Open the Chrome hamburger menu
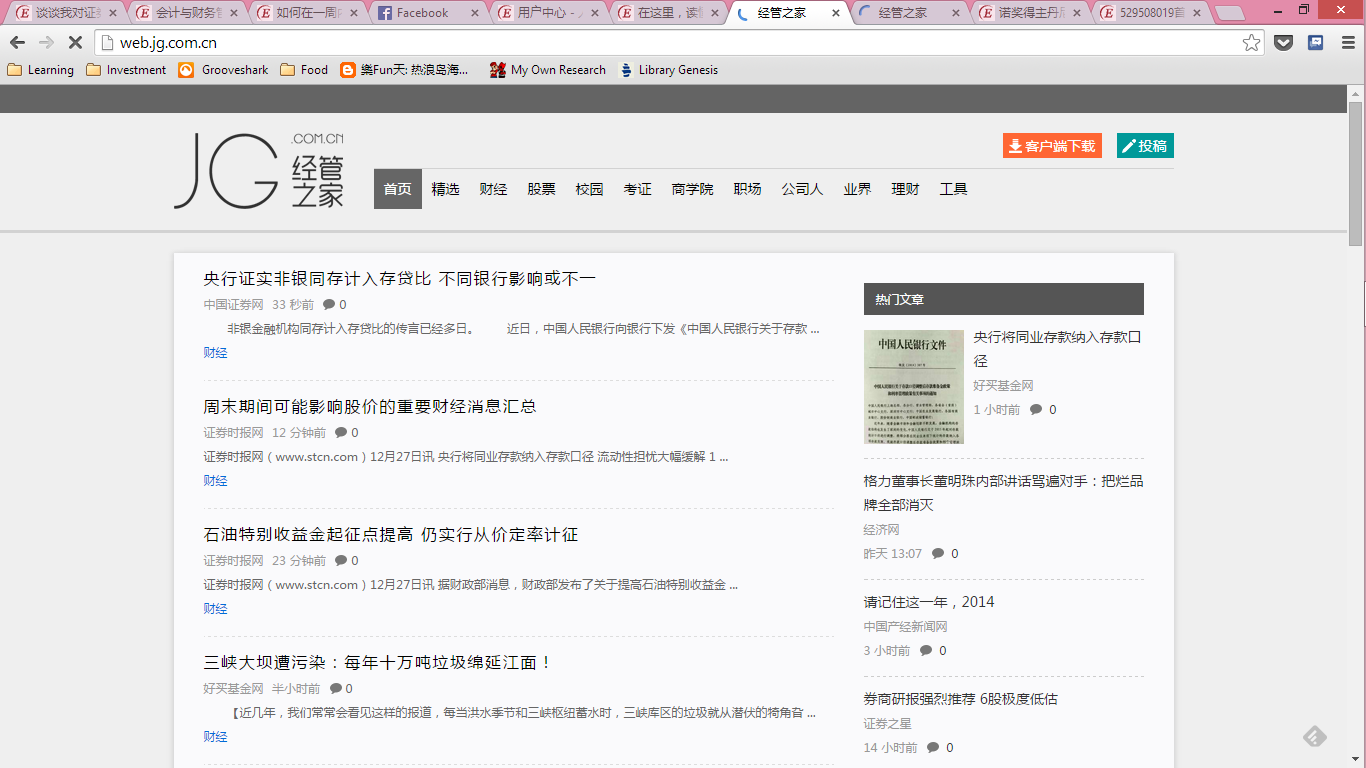 1348,42
